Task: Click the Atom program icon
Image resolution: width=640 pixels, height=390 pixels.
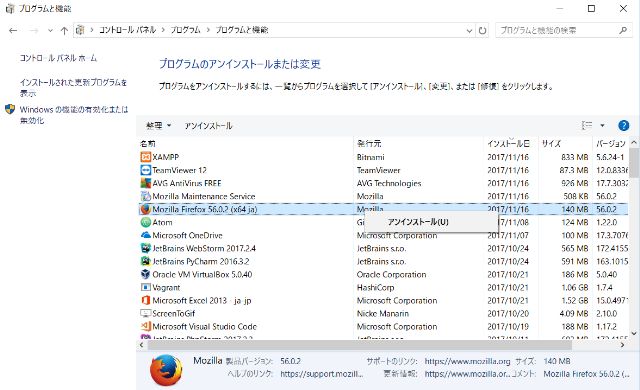Action: (x=146, y=222)
